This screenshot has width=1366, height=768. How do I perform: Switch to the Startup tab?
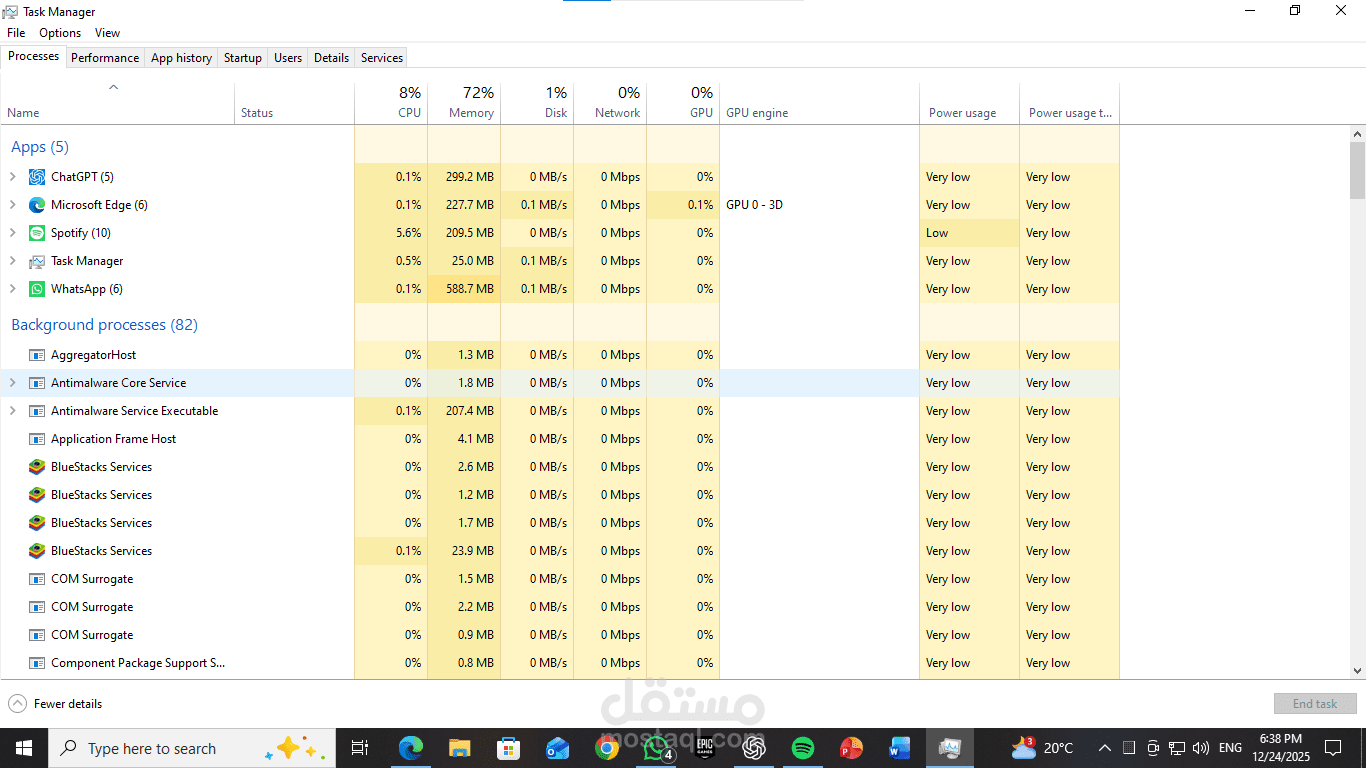[x=243, y=58]
